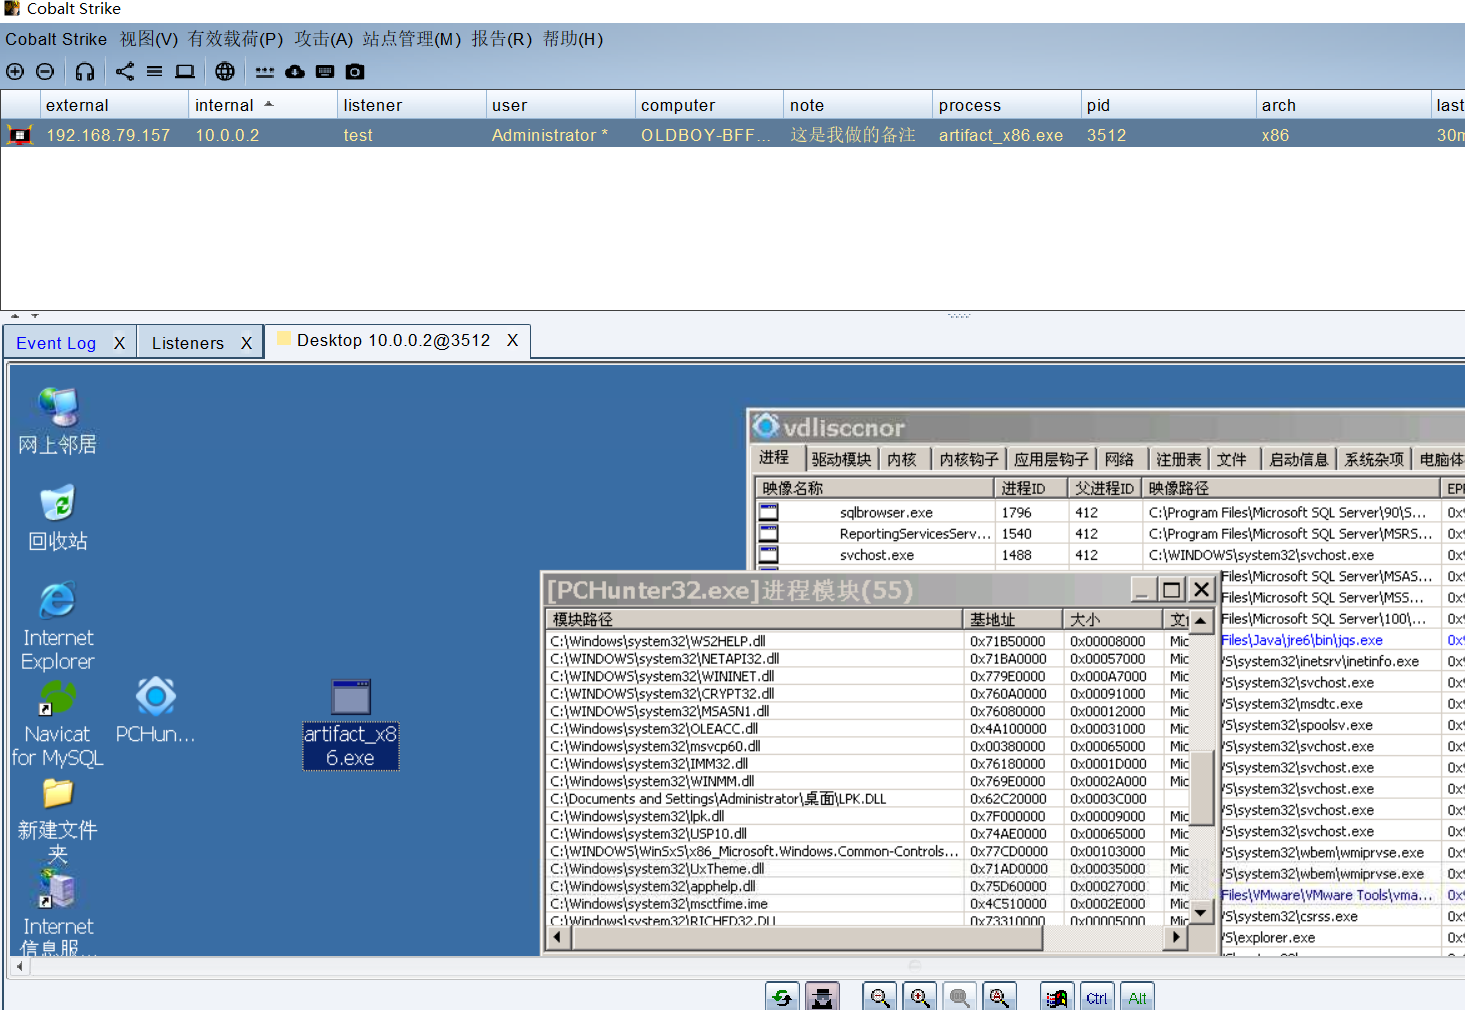Send Windows key flag button
Screen dimensions: 1465x1010
(x=1057, y=996)
